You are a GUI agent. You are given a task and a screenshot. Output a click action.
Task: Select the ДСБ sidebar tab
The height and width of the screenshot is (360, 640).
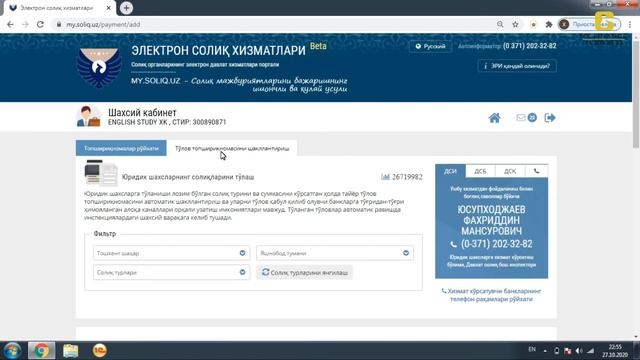(x=480, y=171)
